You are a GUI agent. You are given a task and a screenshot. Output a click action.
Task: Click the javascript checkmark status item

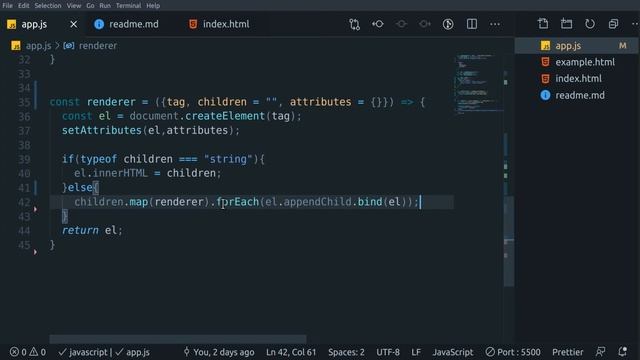[82, 352]
